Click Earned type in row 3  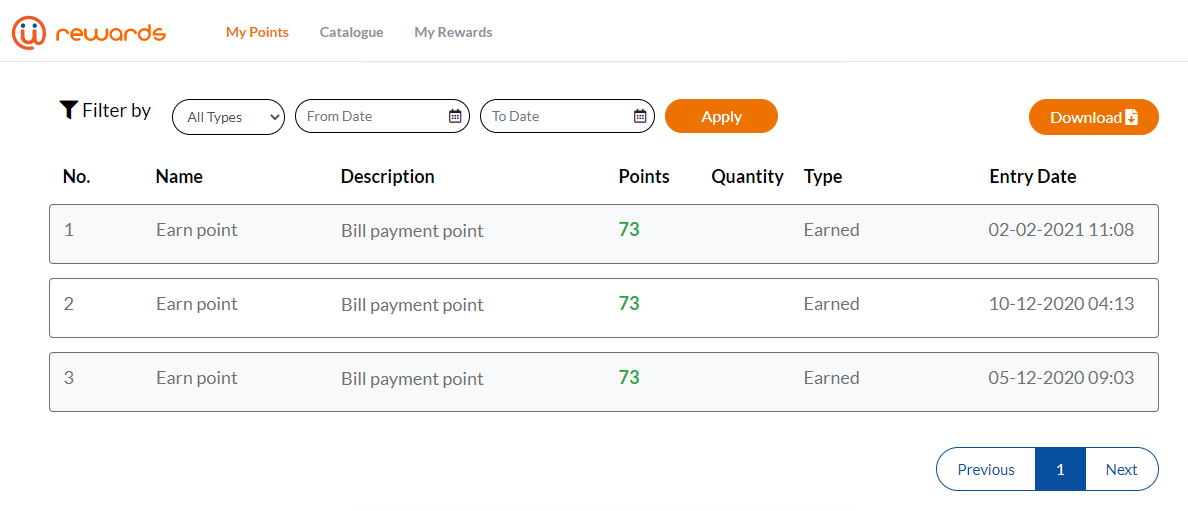pos(831,378)
